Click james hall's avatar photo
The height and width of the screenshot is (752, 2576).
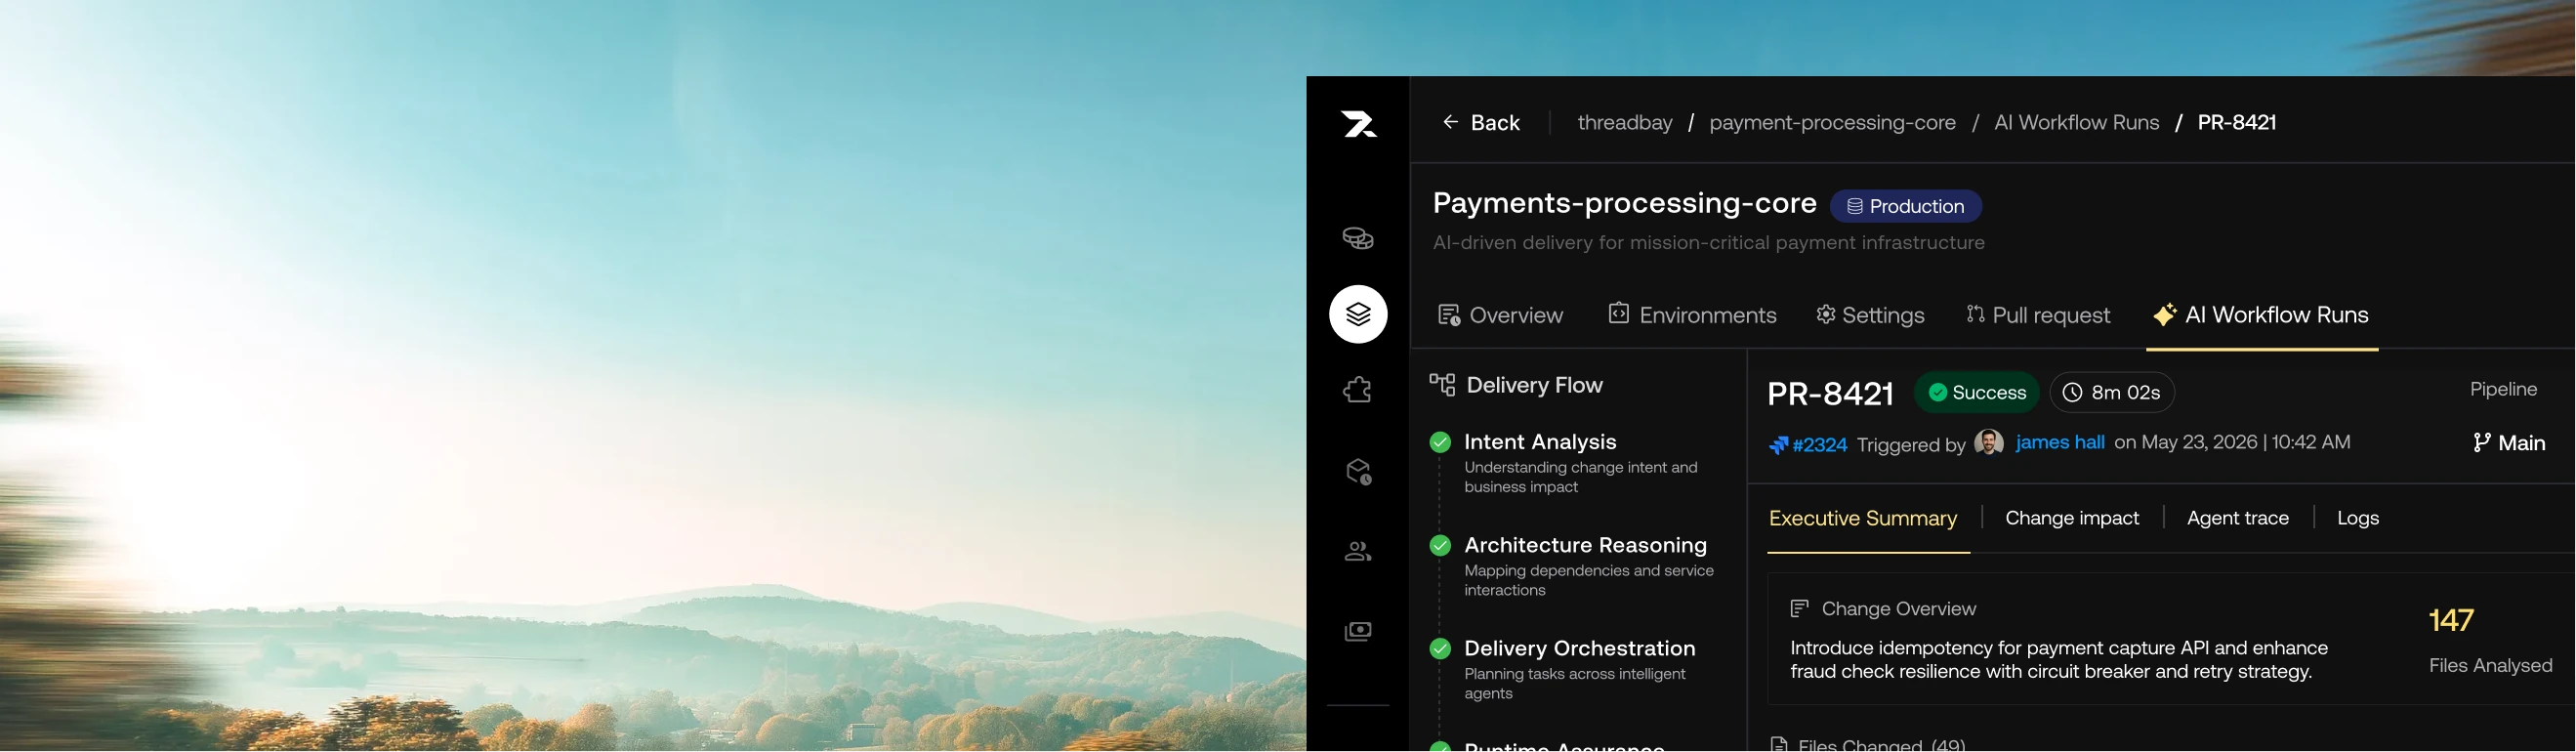coord(1989,442)
